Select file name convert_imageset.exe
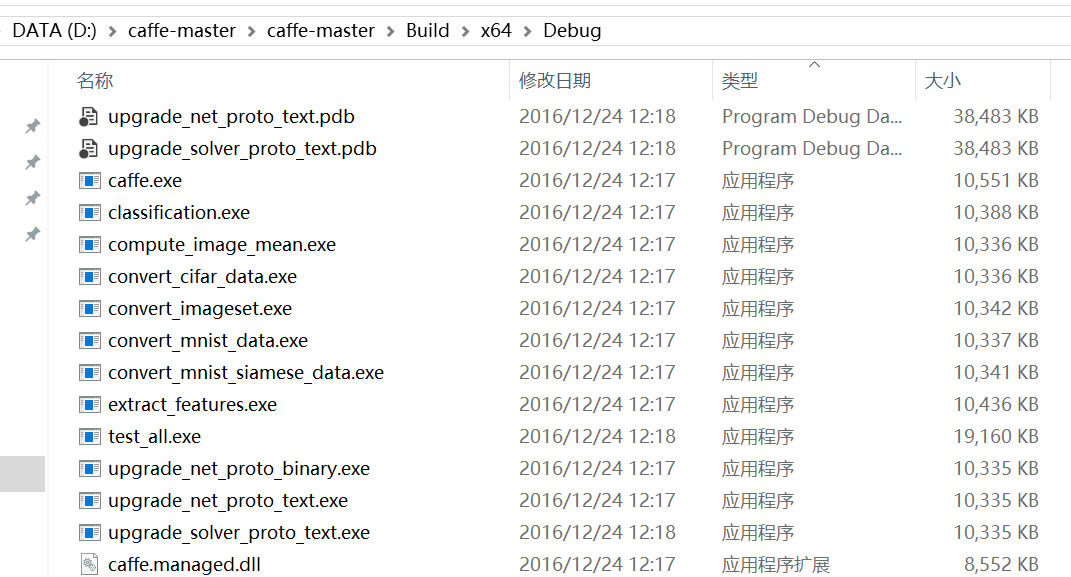Screen dimensions: 1071x577 pyautogui.click(x=200, y=309)
